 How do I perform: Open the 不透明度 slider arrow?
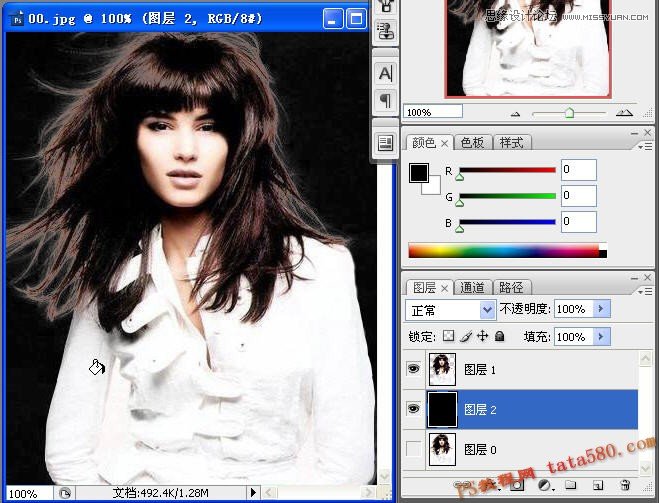(x=601, y=309)
